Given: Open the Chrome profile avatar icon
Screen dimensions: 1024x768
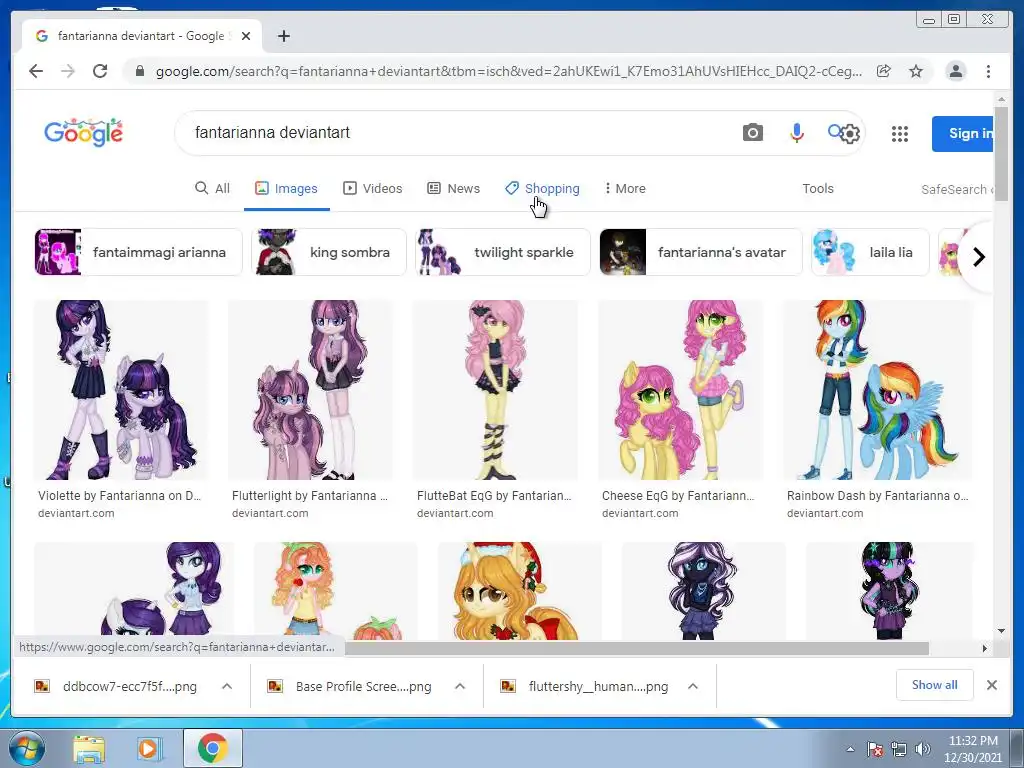Looking at the screenshot, I should (x=955, y=71).
